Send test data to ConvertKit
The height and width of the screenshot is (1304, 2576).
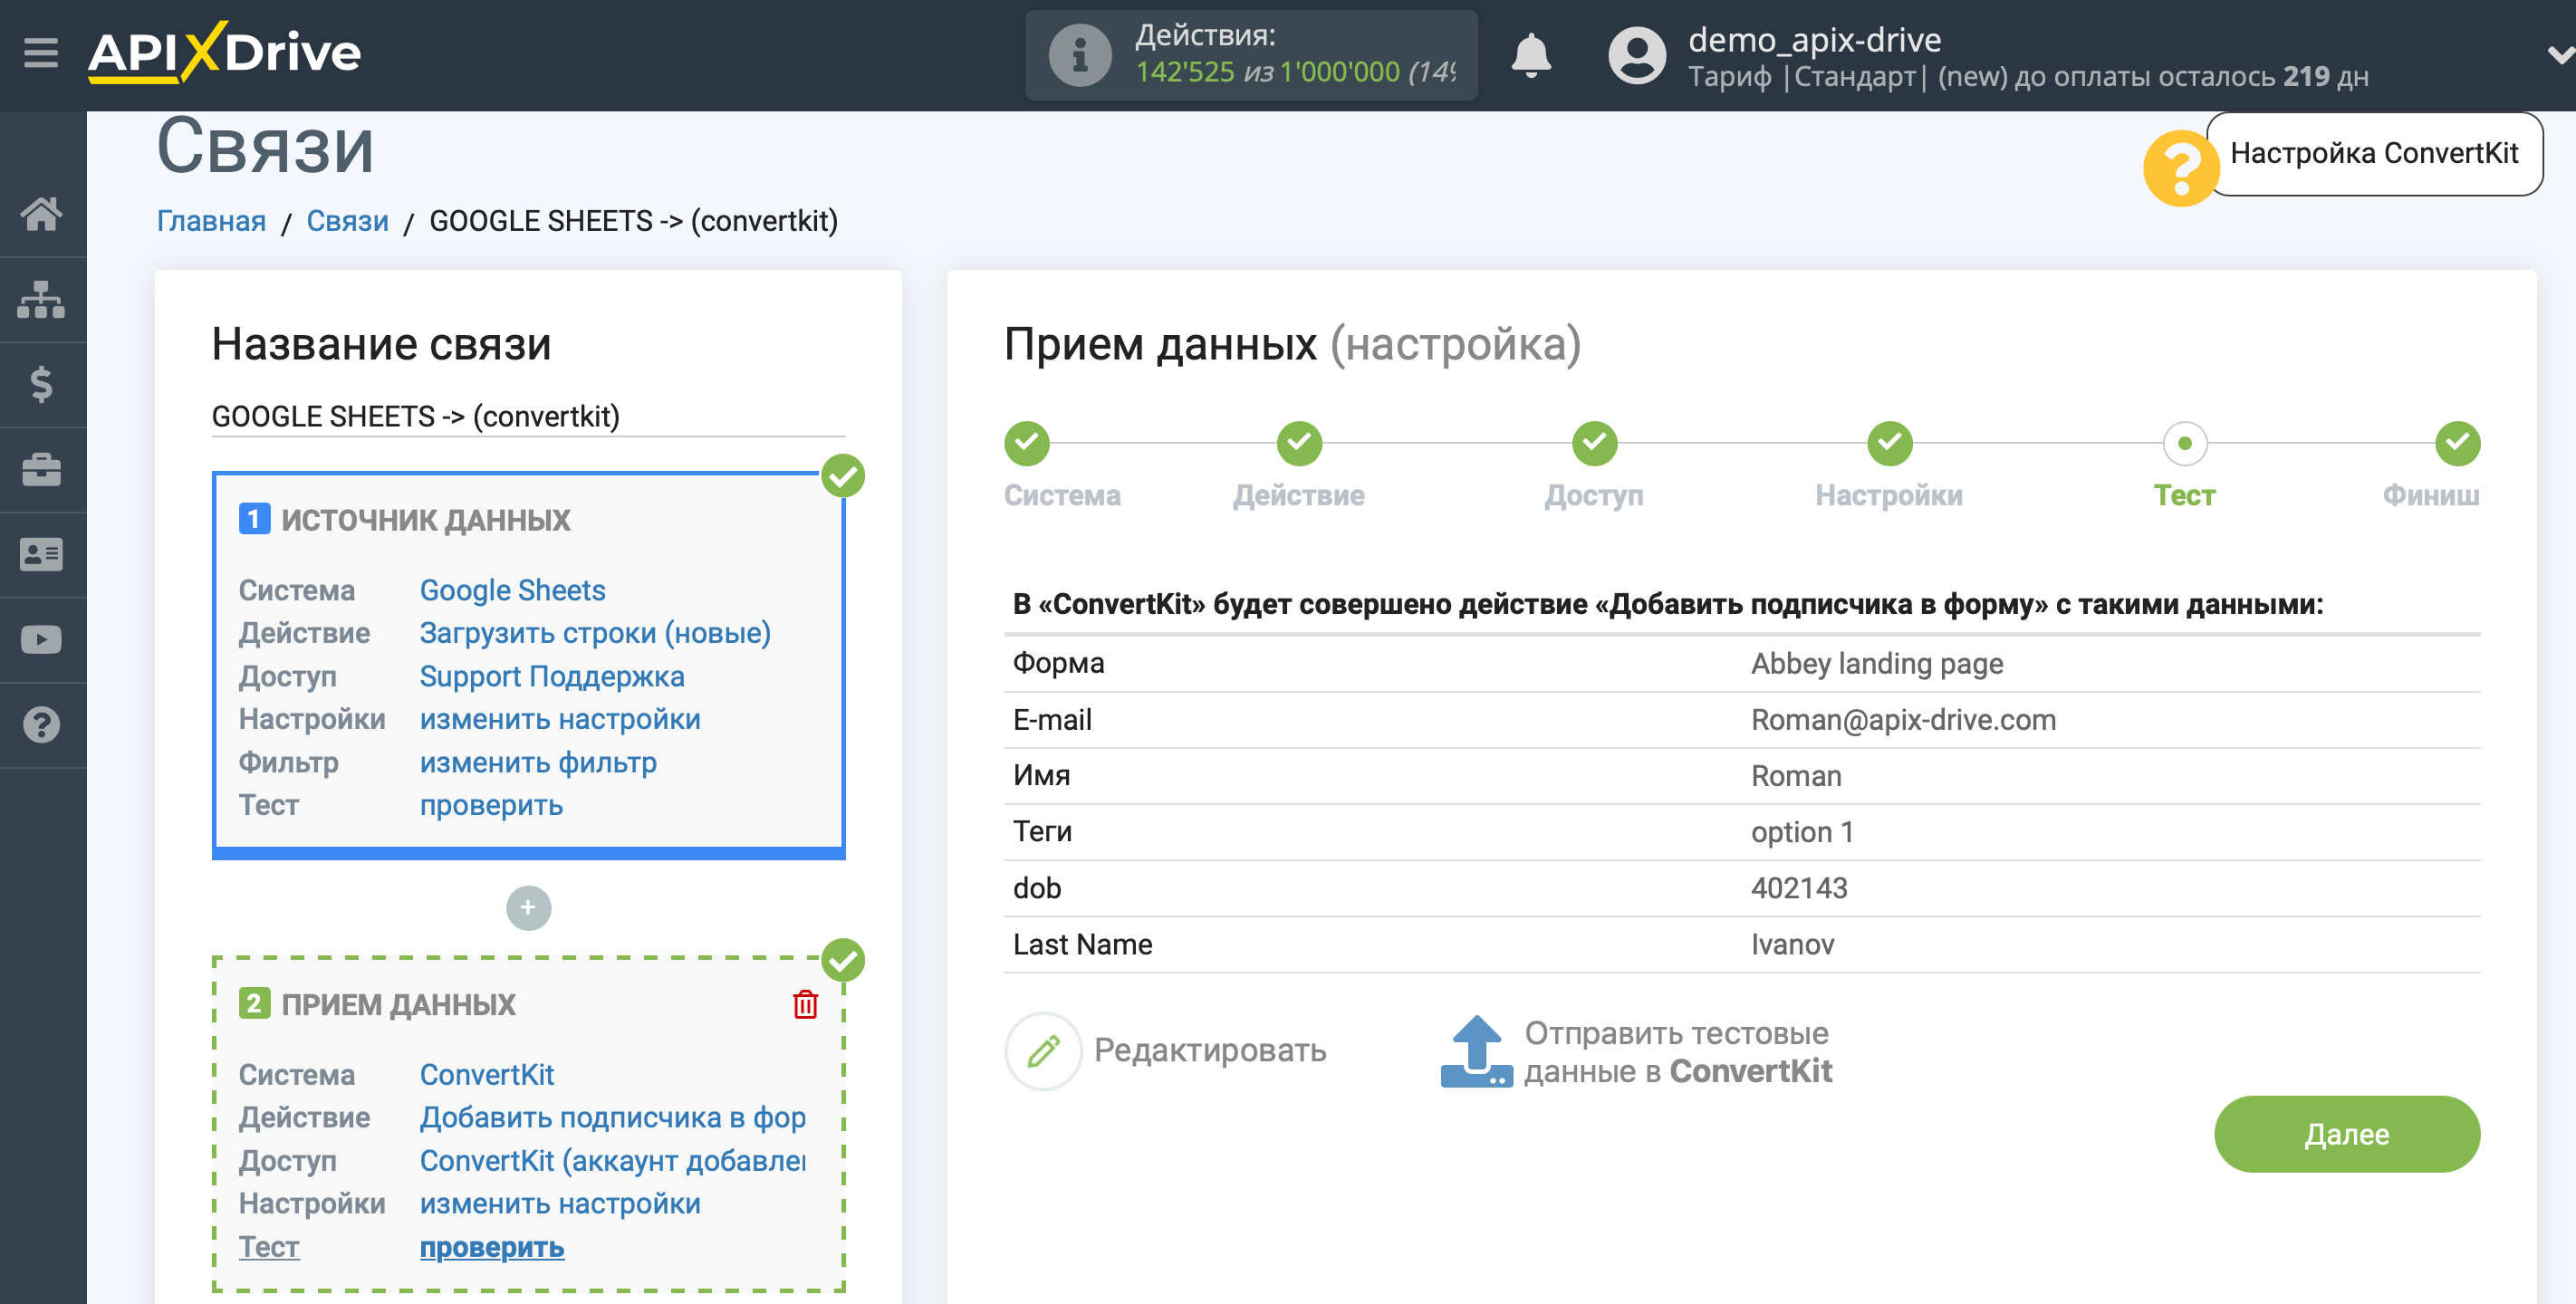point(1677,1052)
